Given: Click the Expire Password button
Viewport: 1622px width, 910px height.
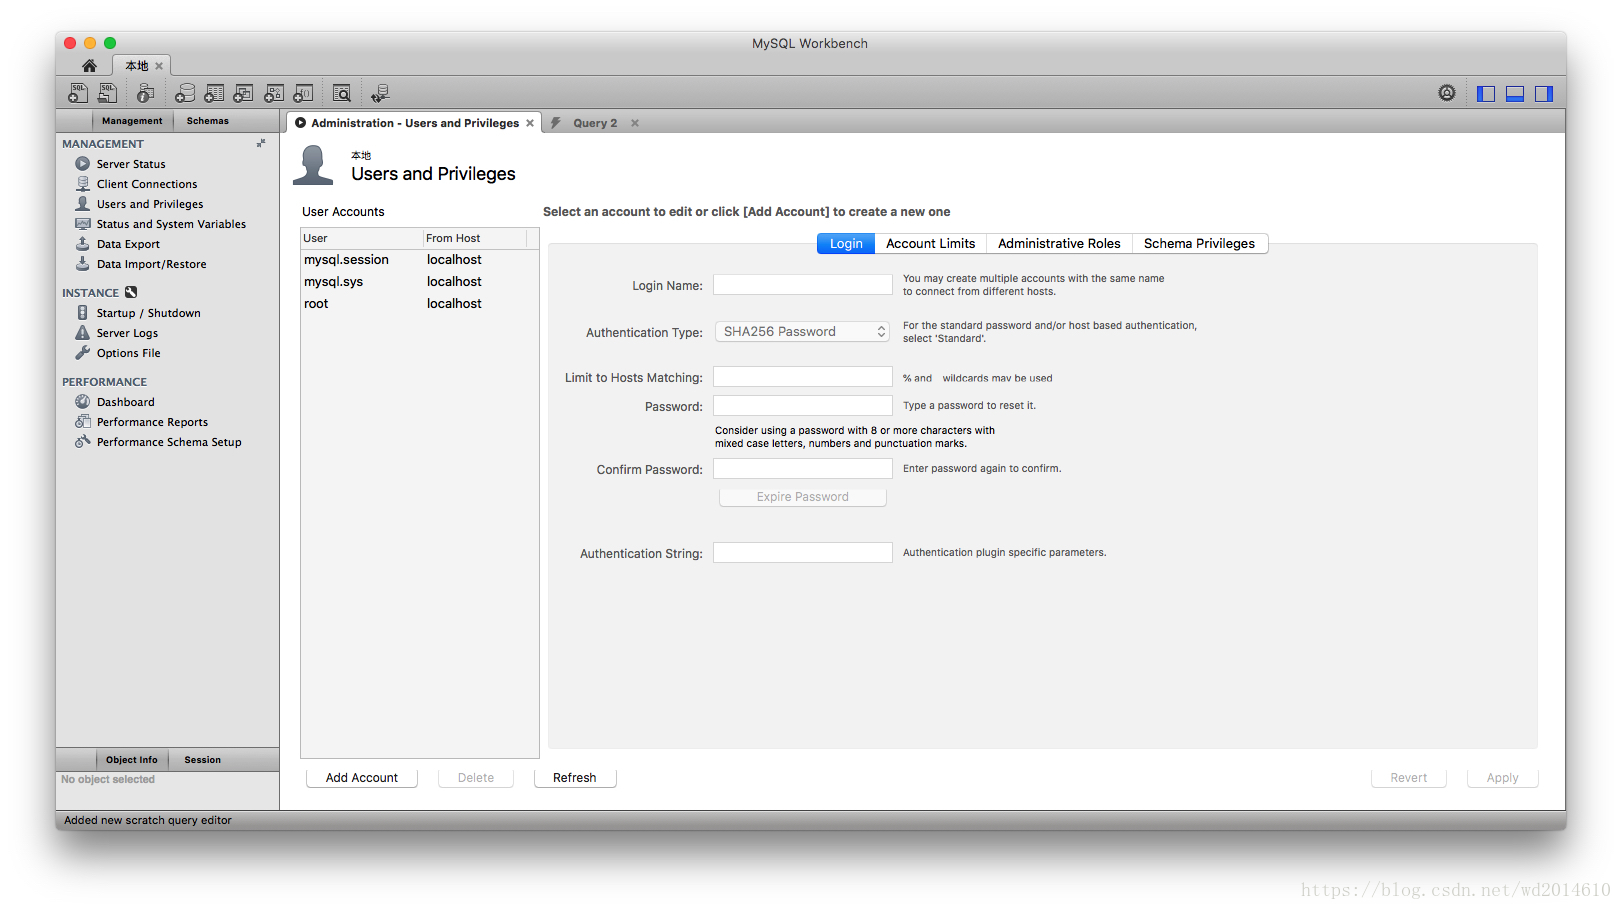Looking at the screenshot, I should (802, 497).
